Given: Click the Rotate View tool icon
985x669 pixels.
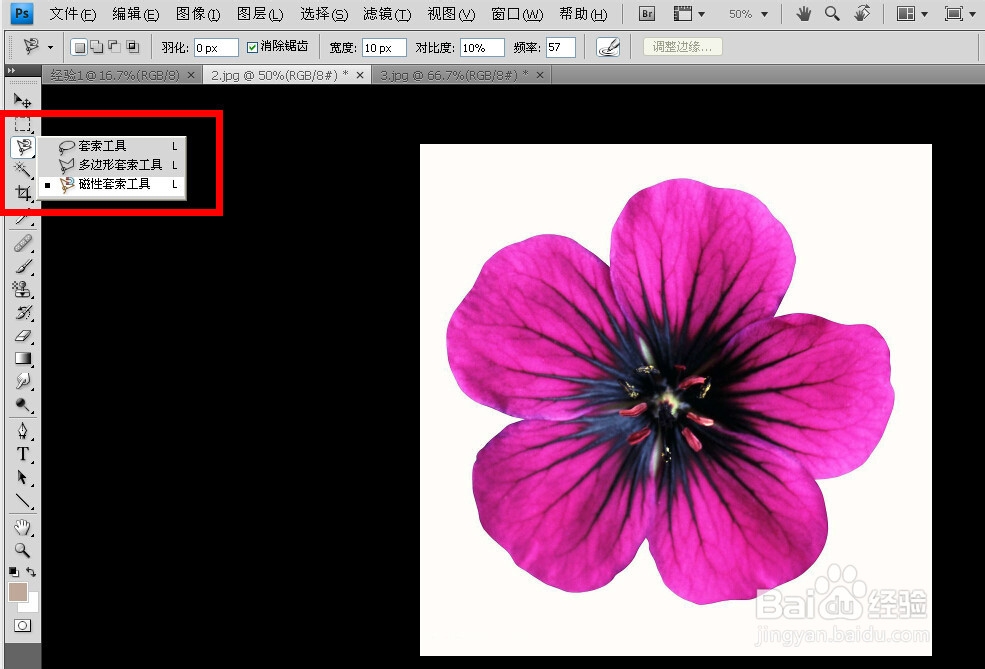Looking at the screenshot, I should [863, 13].
